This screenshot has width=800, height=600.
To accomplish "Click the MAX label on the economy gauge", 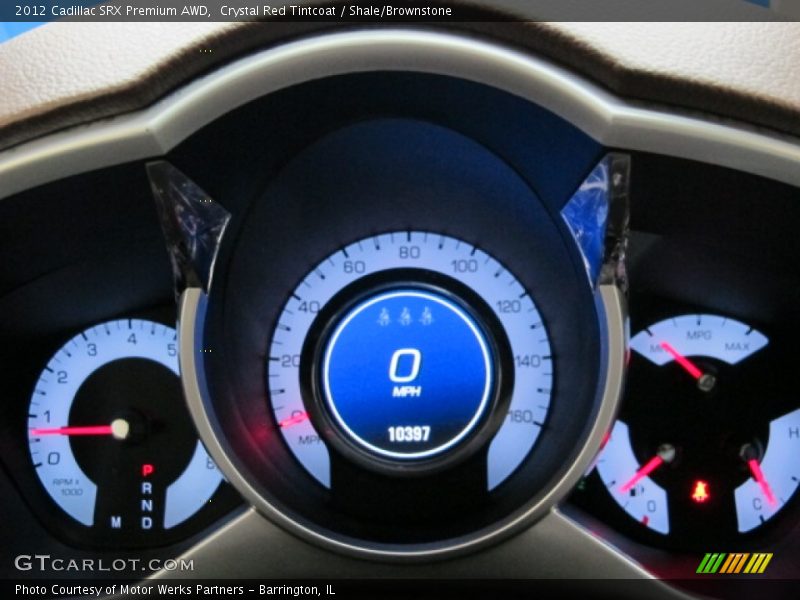I will pyautogui.click(x=737, y=347).
